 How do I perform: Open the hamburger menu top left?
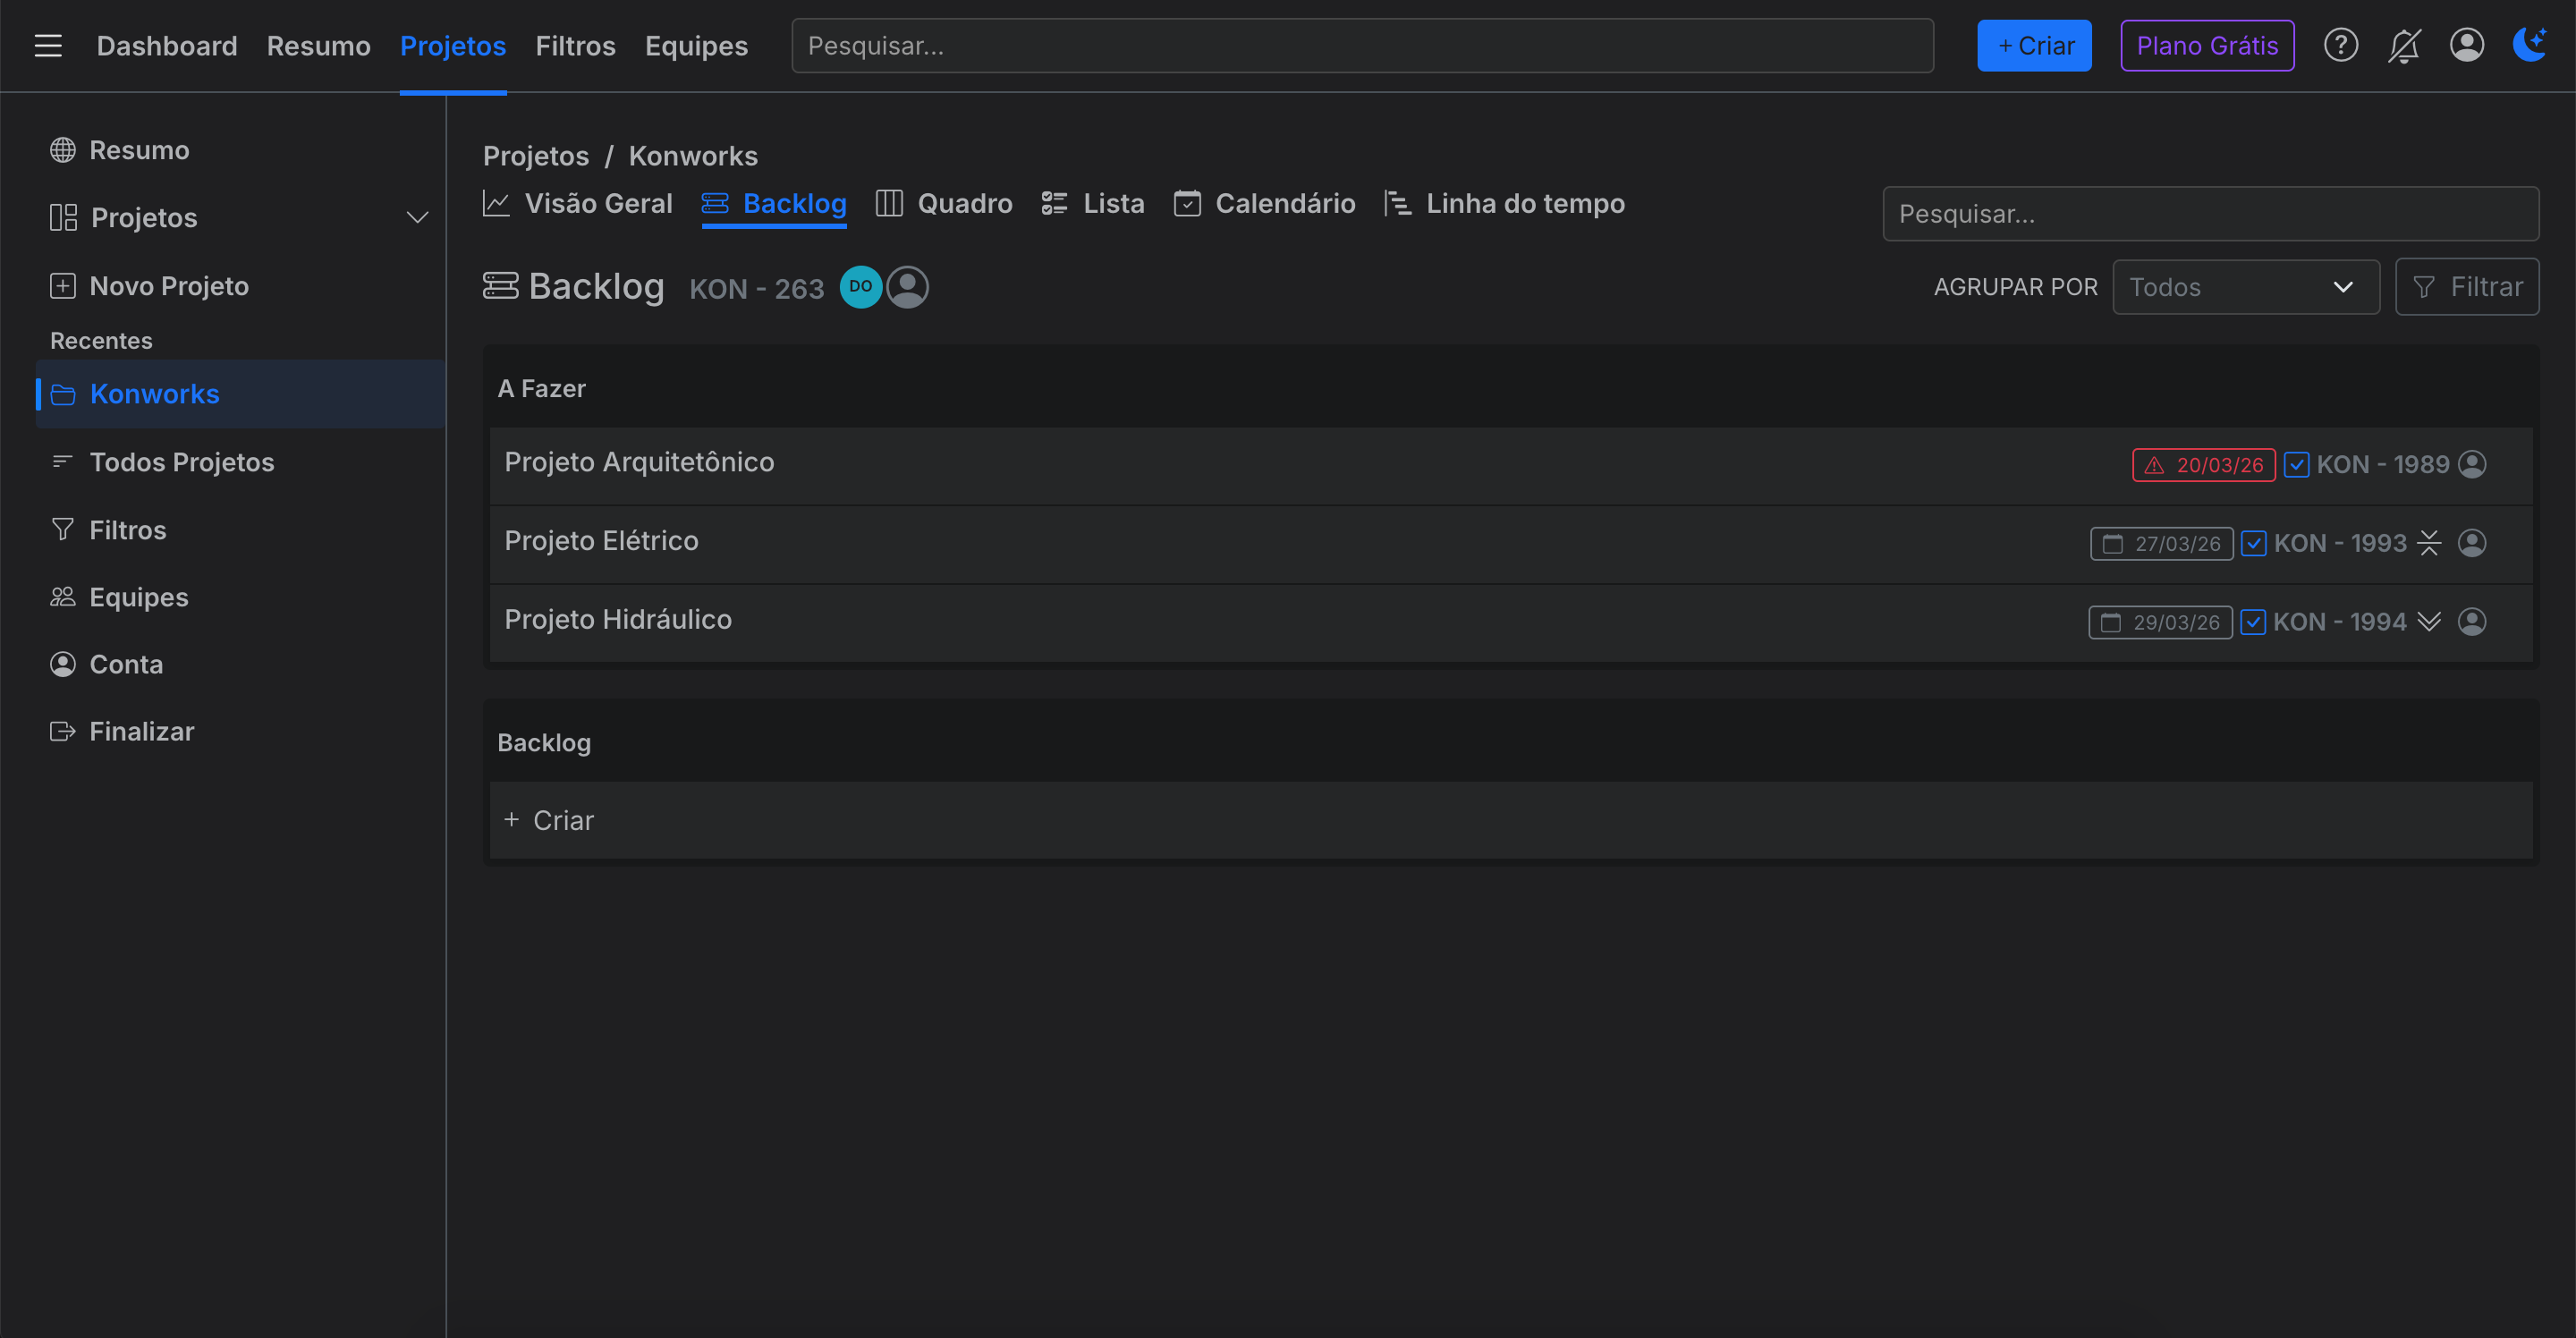tap(47, 45)
